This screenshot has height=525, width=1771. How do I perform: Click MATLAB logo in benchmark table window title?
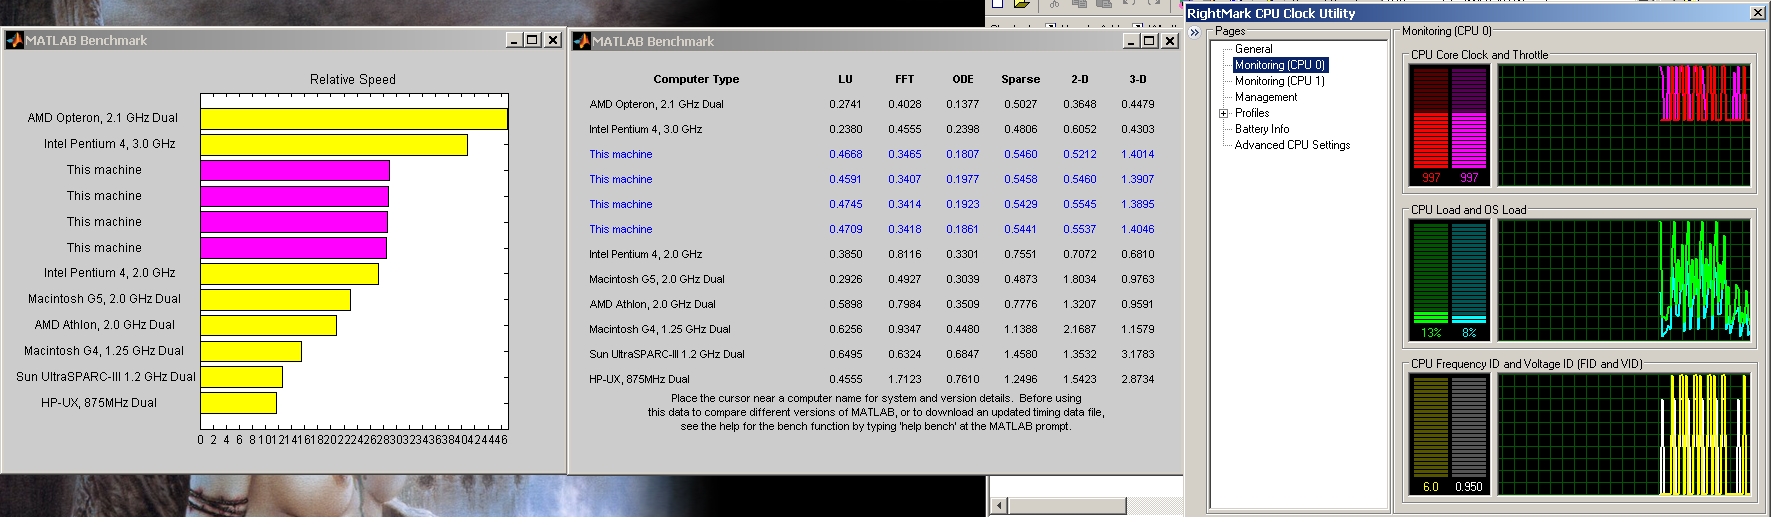(581, 41)
